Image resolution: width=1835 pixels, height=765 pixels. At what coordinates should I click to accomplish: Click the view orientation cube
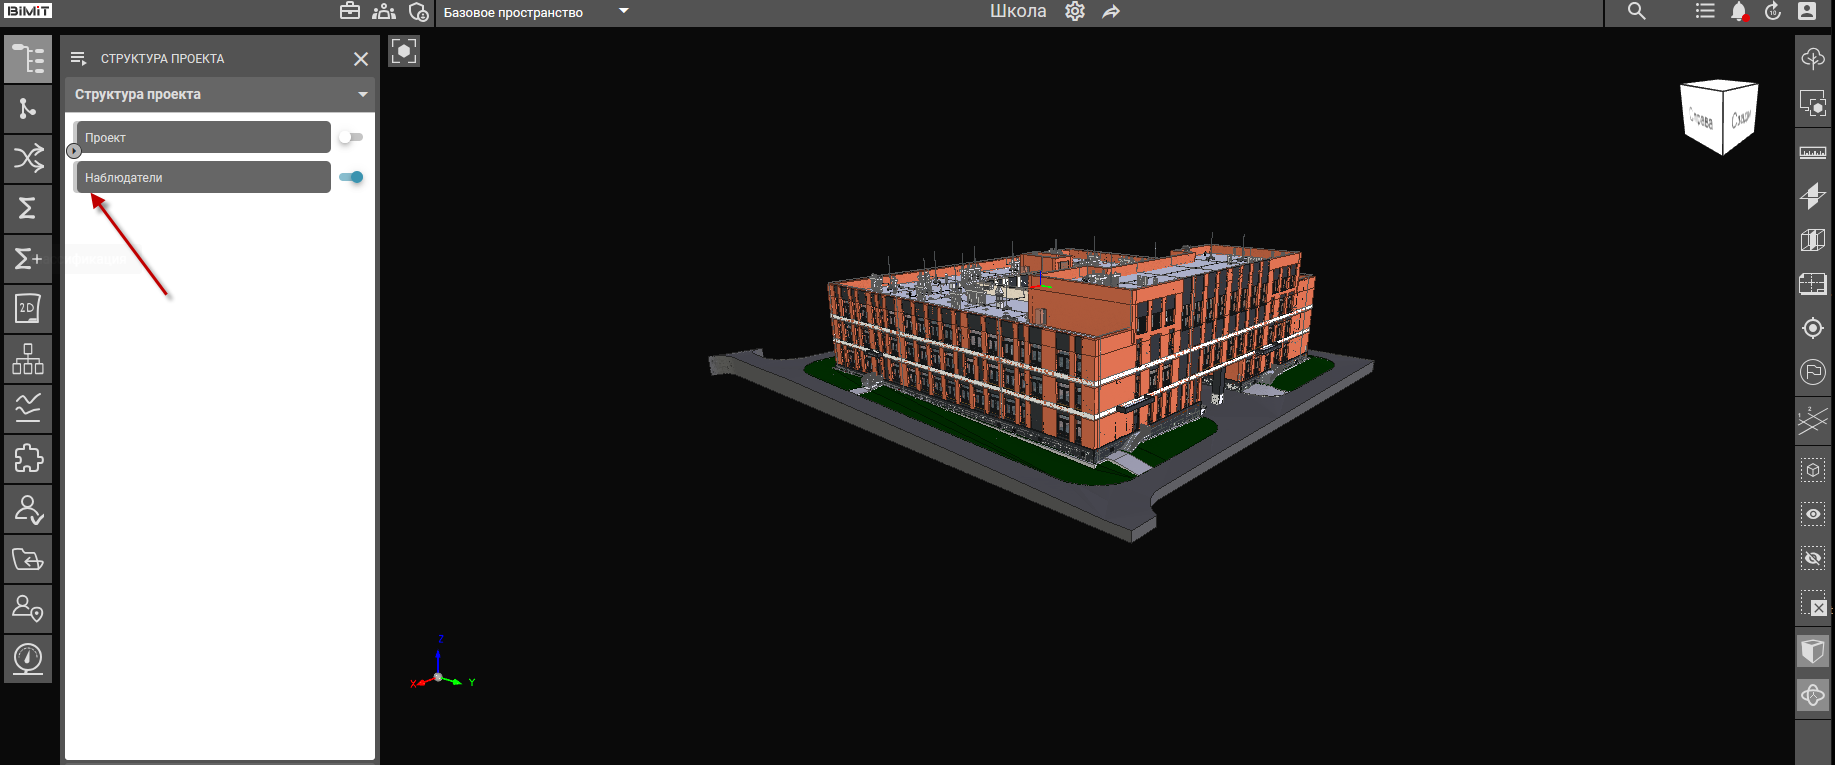click(1718, 117)
